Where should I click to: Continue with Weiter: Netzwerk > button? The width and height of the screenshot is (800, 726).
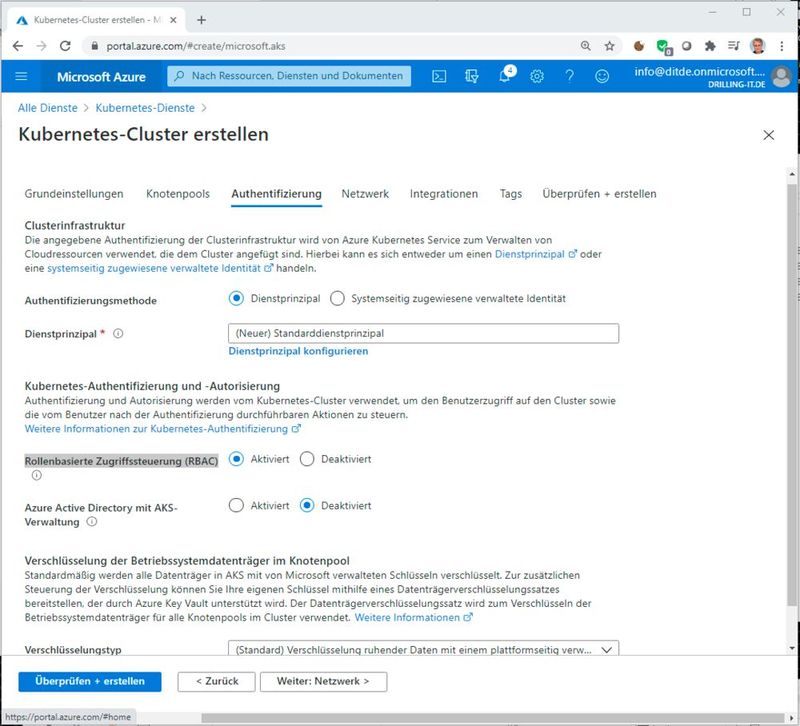click(323, 682)
